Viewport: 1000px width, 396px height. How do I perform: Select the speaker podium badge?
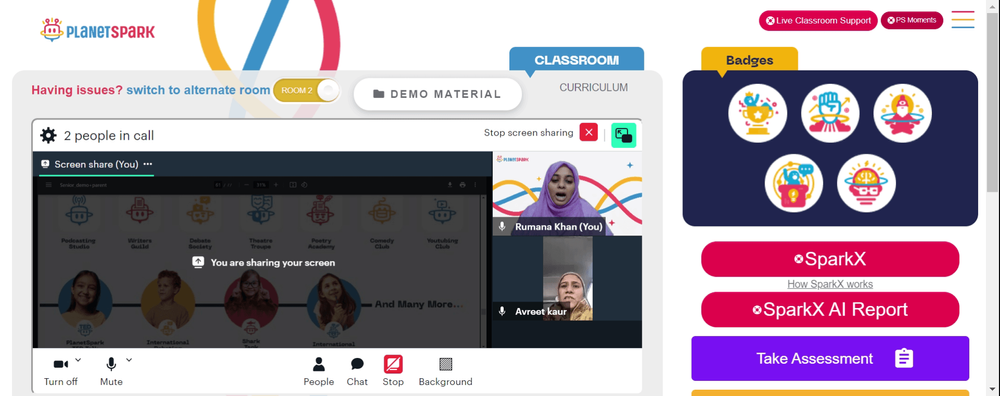coord(794,183)
